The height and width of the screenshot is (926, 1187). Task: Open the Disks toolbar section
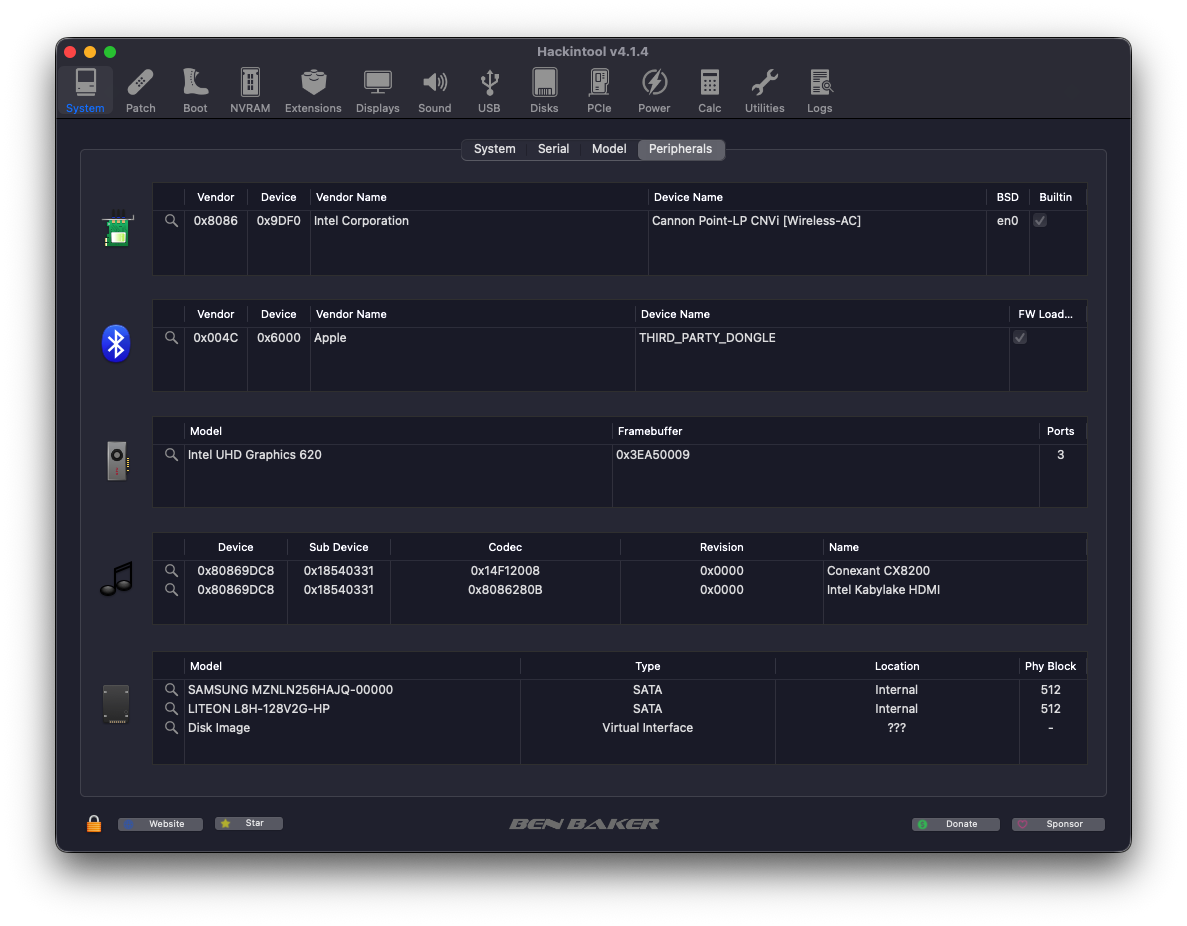[x=544, y=91]
